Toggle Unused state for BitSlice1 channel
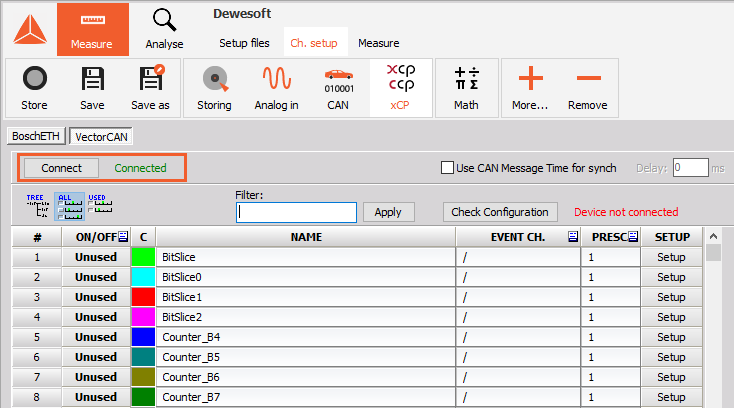 96,297
